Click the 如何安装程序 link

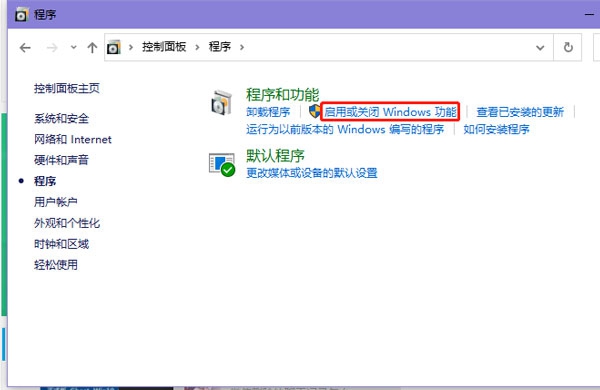point(496,129)
